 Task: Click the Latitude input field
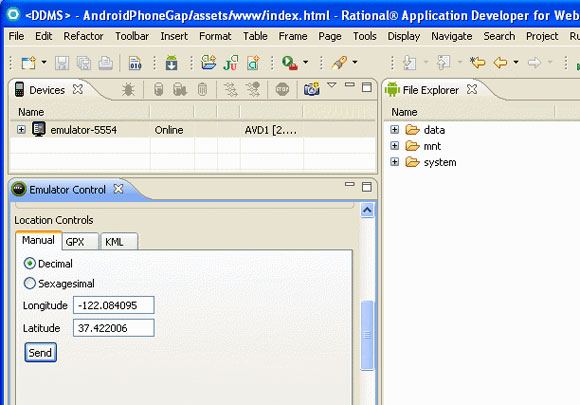pos(114,328)
